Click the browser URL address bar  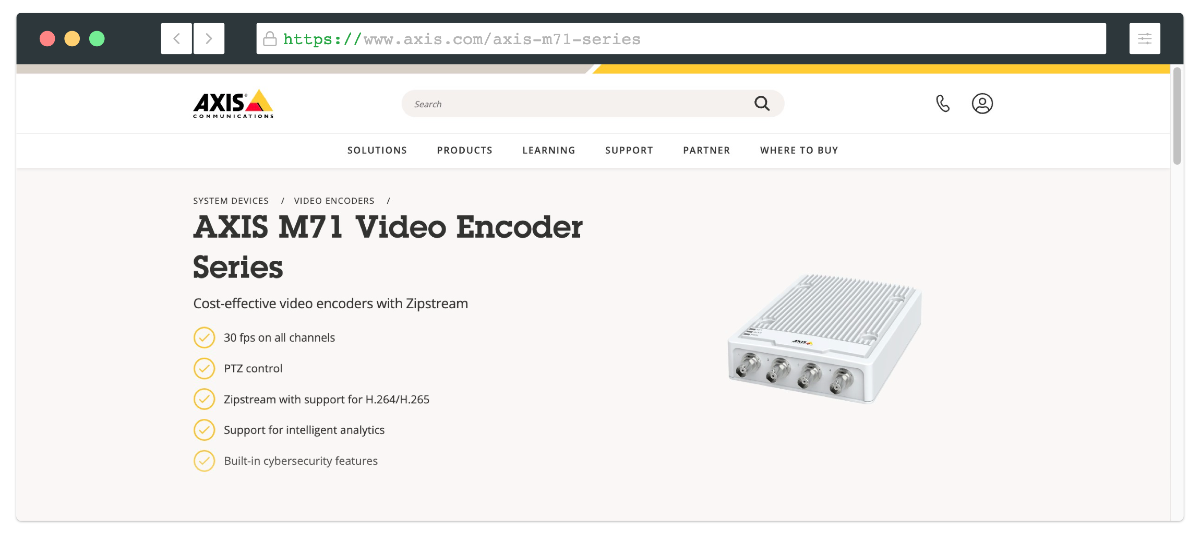[x=681, y=39]
